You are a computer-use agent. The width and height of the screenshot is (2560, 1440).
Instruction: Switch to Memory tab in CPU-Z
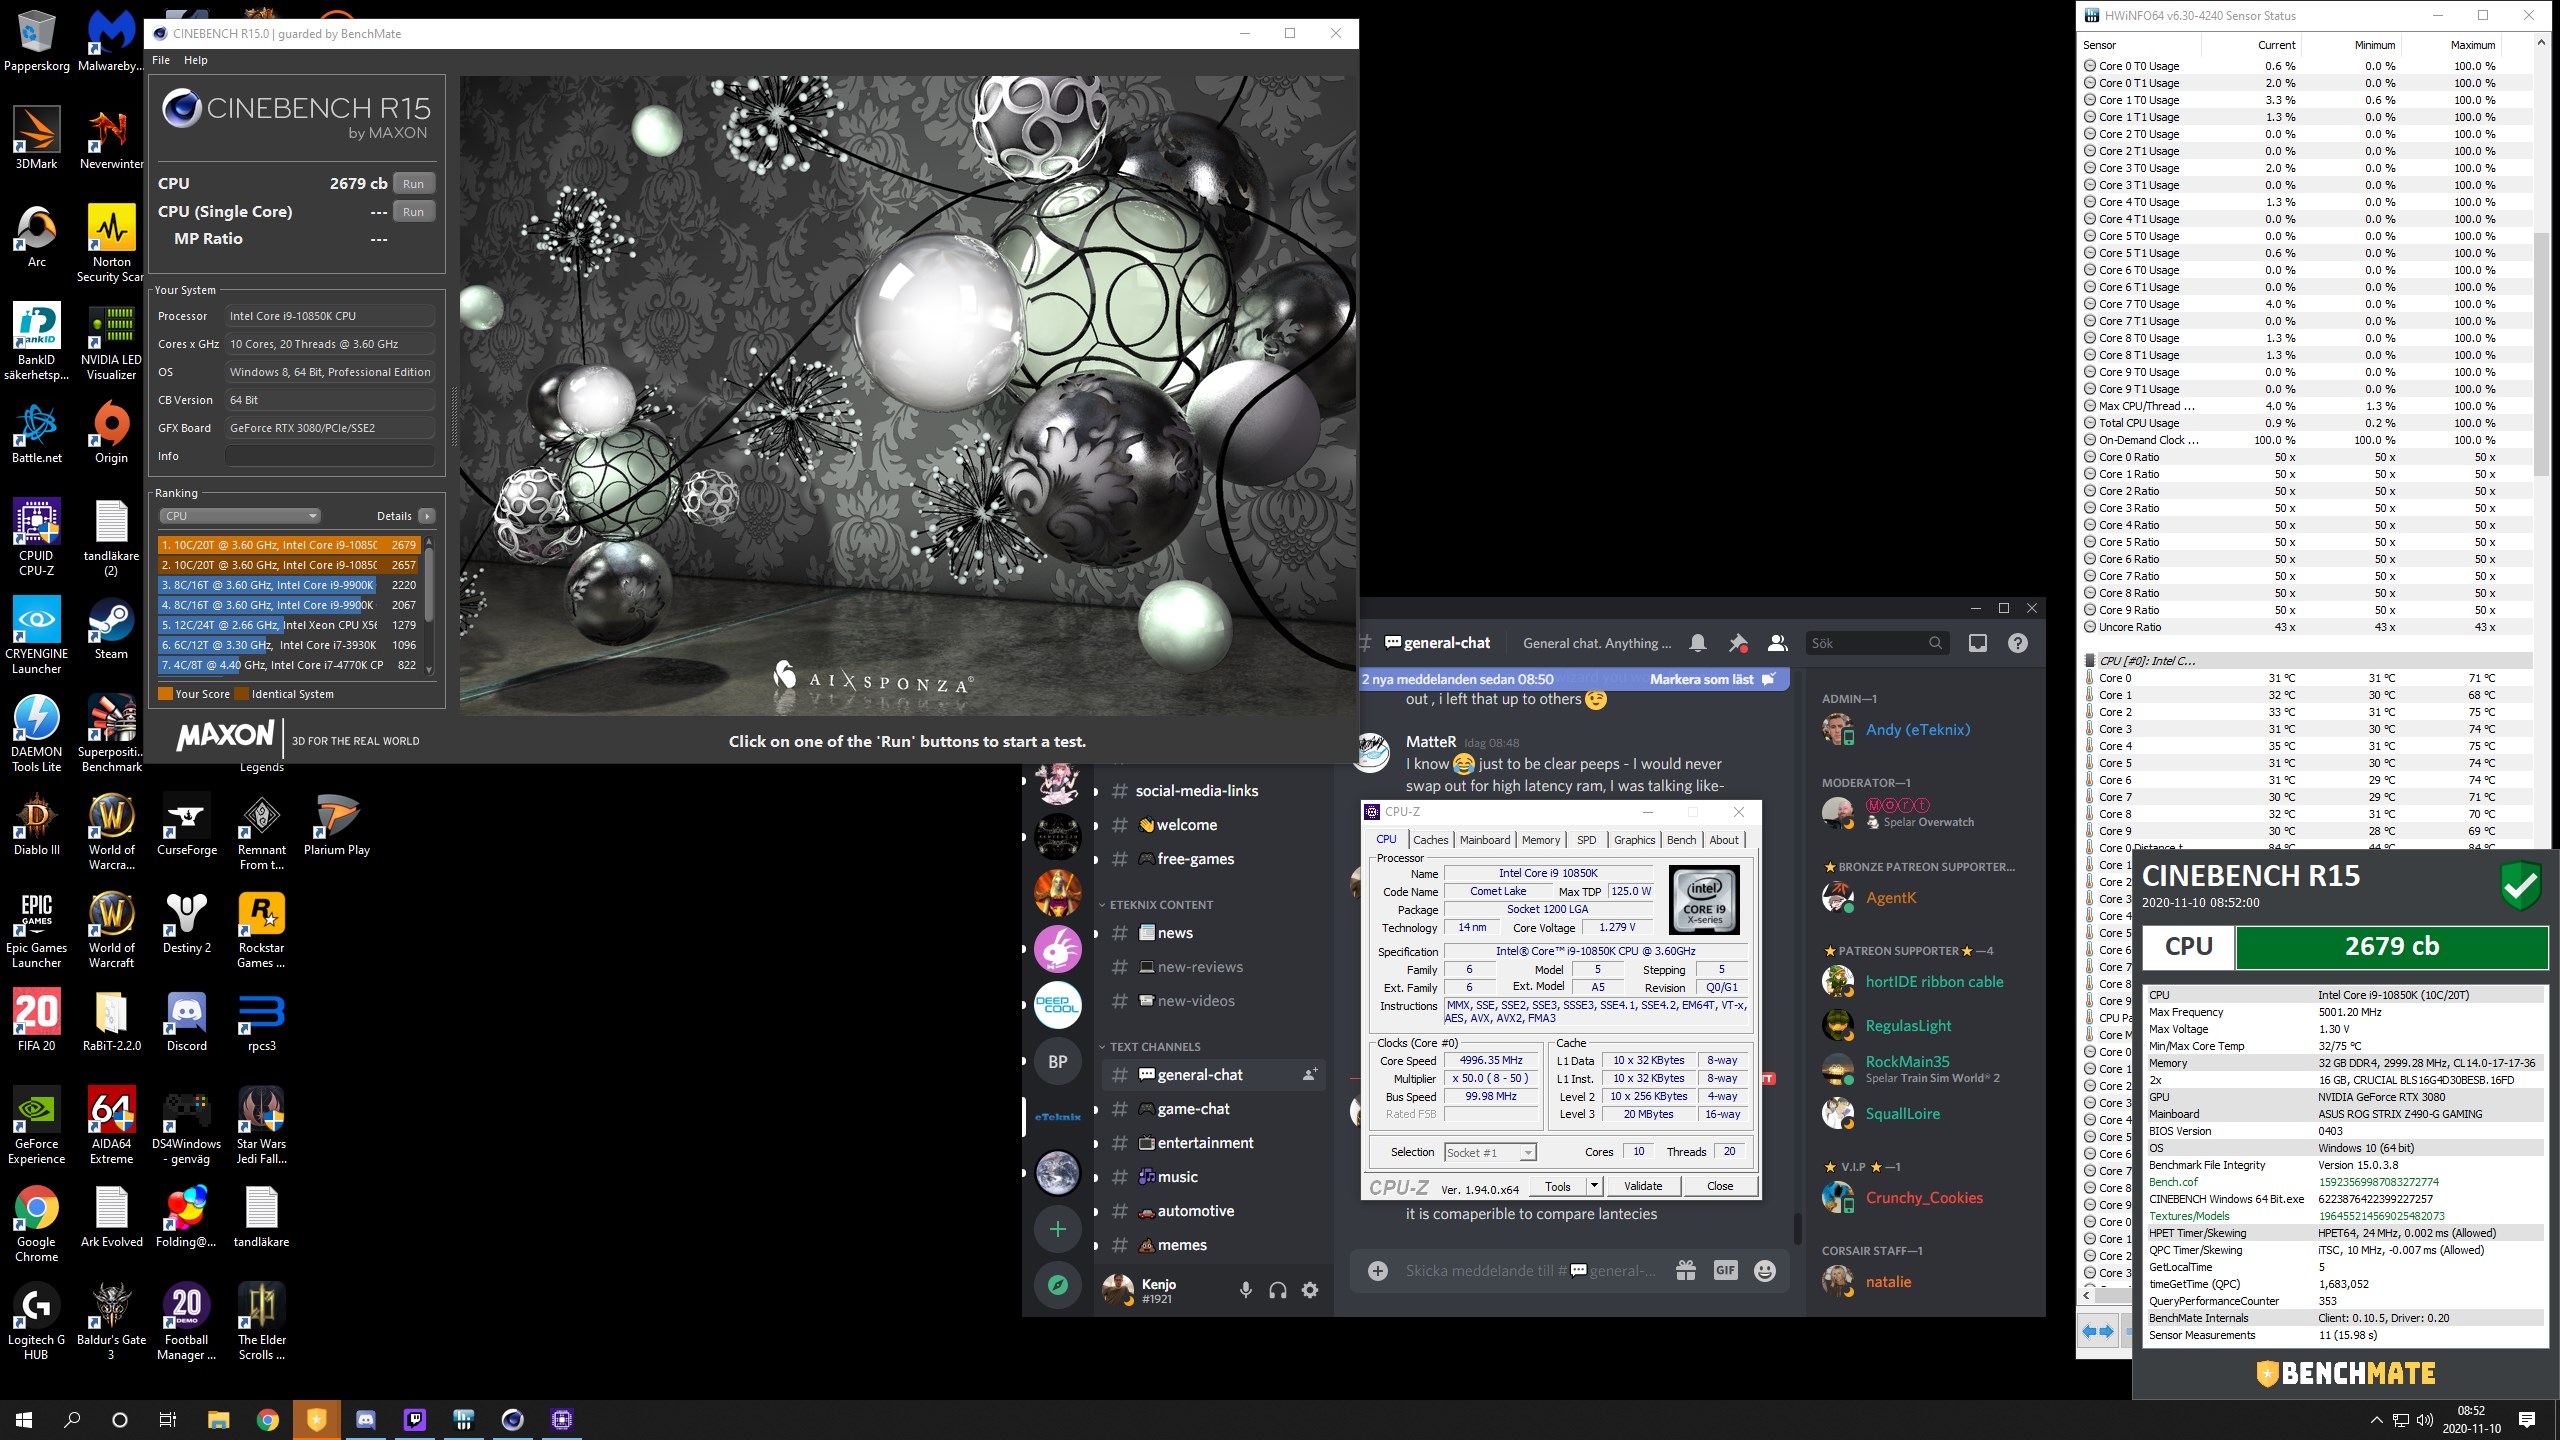coord(1541,840)
